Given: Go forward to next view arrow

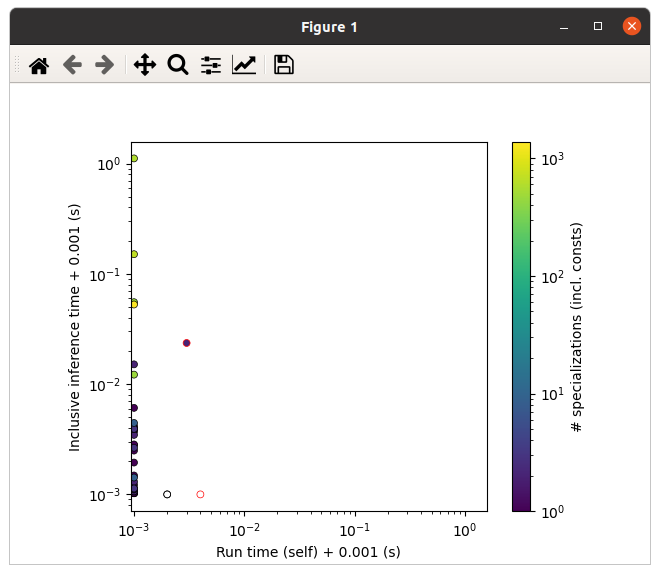Looking at the screenshot, I should coord(104,65).
